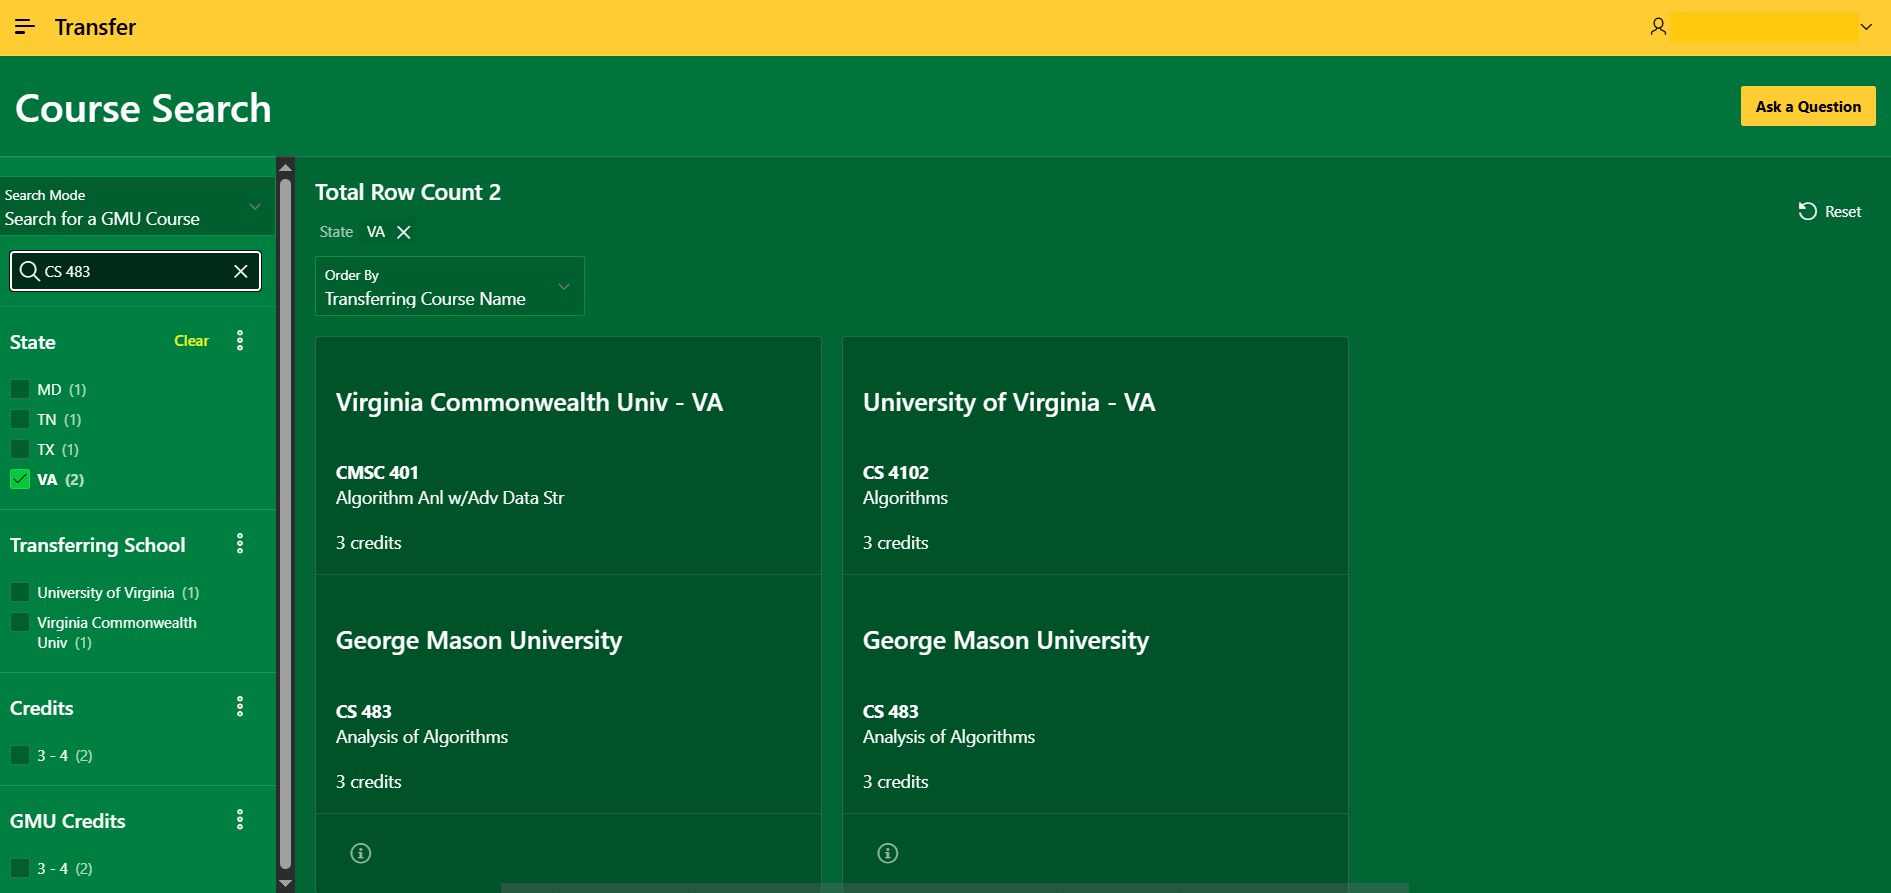Viewport: 1891px width, 893px height.
Task: Show info for University of Virginia card
Action: click(888, 853)
